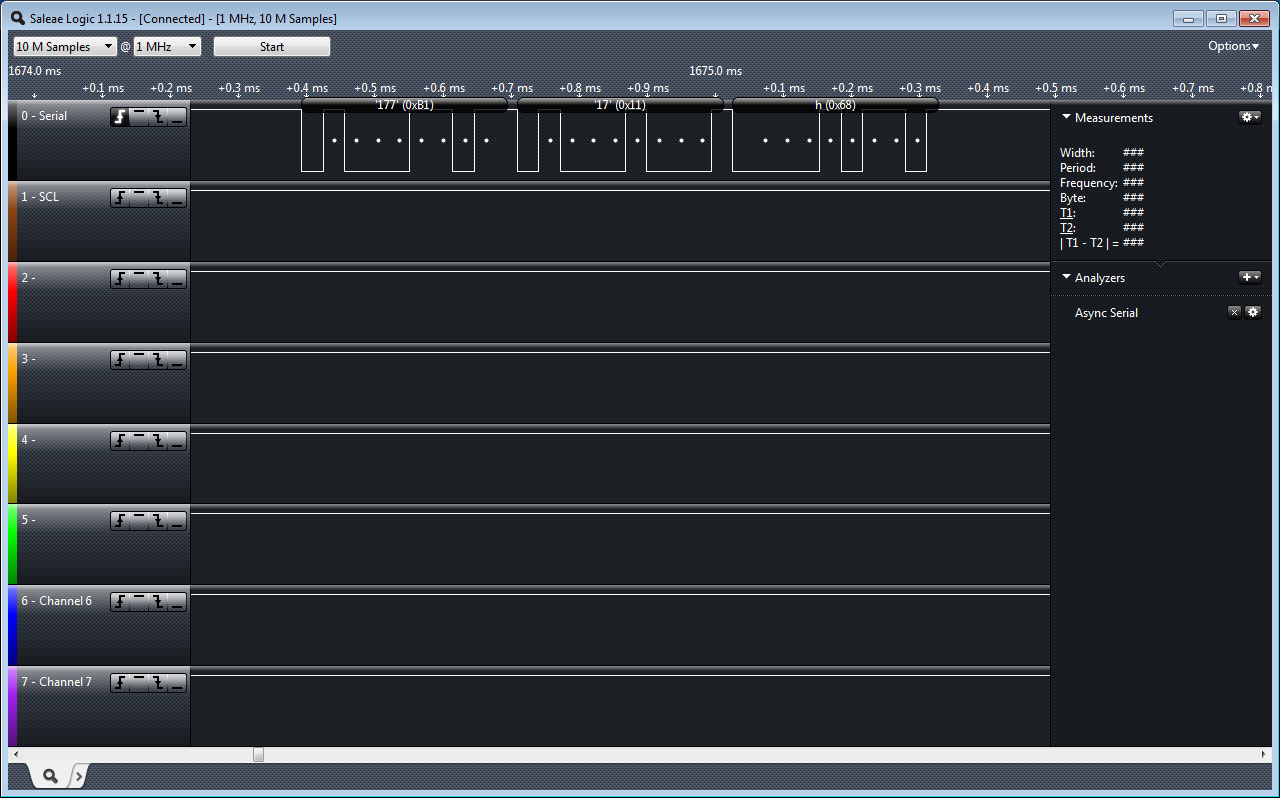Open the Options menu
The height and width of the screenshot is (798, 1280).
coord(1233,46)
